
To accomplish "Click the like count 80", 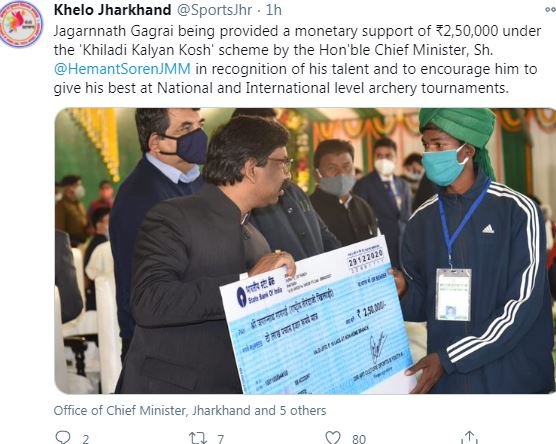I will click(359, 439).
